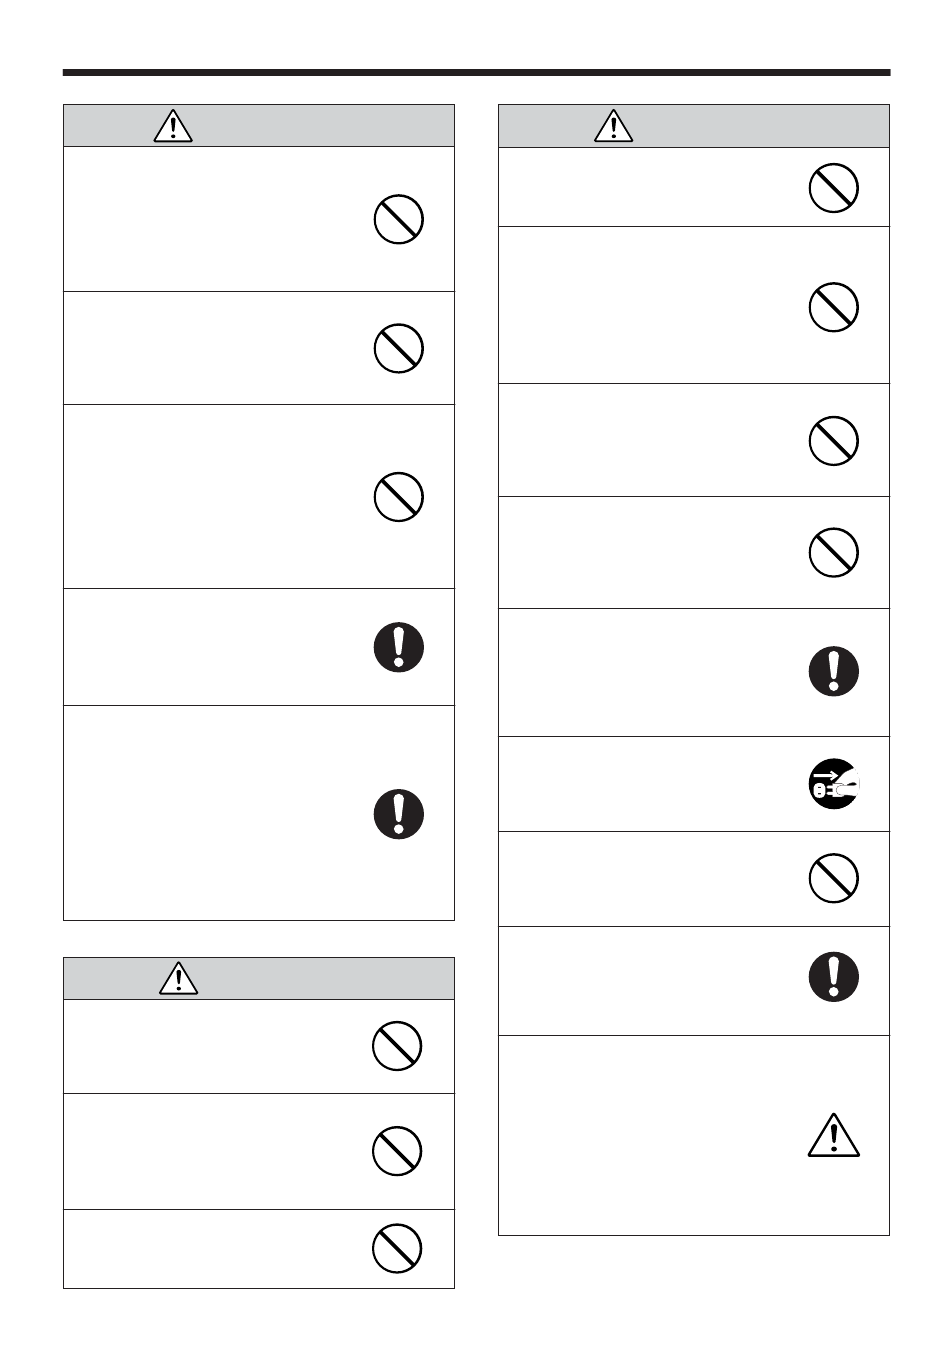The width and height of the screenshot is (950, 1352).
Task: Click the prohibition icon in the right table's second row
Action: click(x=834, y=306)
